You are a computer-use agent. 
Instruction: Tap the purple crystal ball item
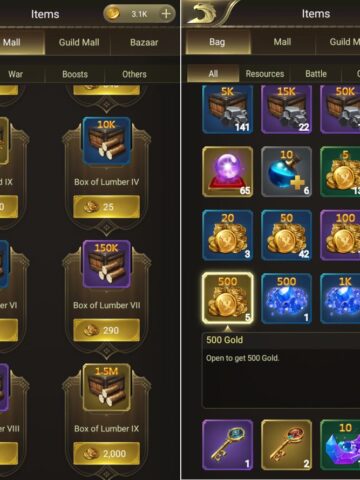pyautogui.click(x=227, y=172)
